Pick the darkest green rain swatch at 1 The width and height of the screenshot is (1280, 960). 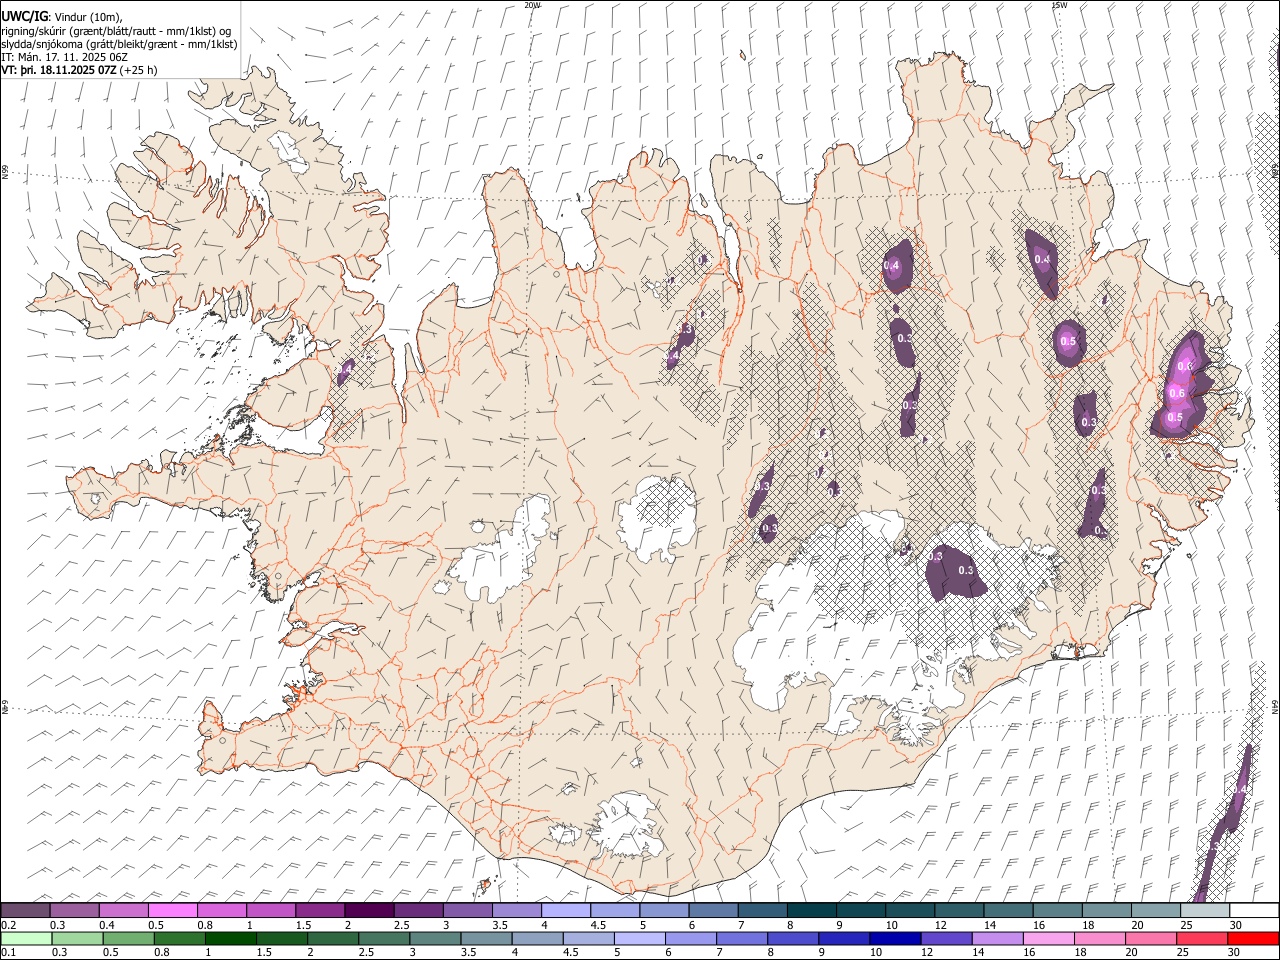(x=231, y=938)
